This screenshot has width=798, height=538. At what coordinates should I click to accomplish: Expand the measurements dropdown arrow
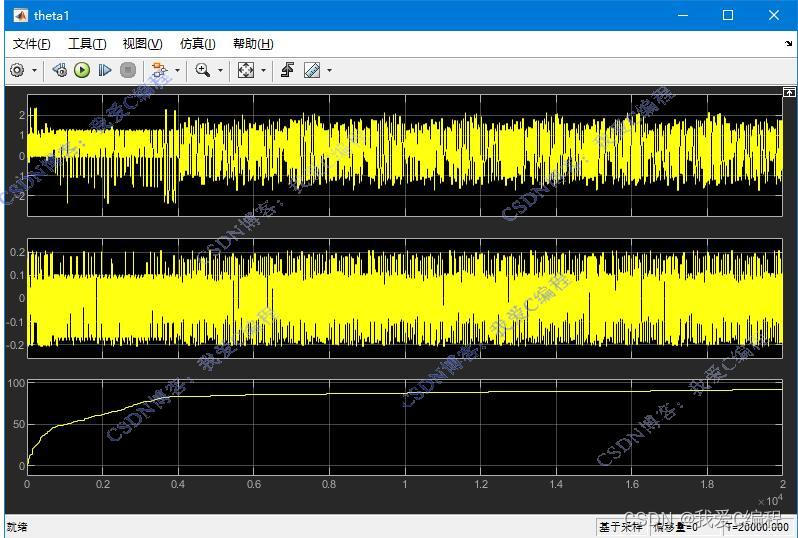(x=329, y=70)
